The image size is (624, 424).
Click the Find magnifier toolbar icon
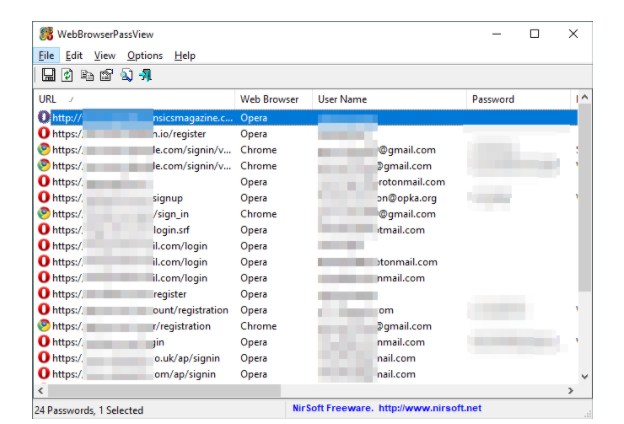[x=127, y=75]
